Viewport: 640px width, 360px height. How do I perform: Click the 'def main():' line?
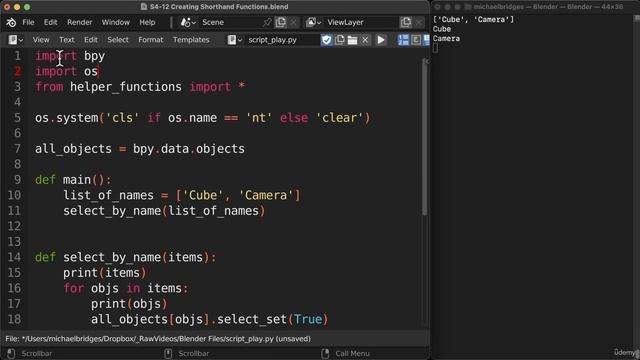(73, 180)
